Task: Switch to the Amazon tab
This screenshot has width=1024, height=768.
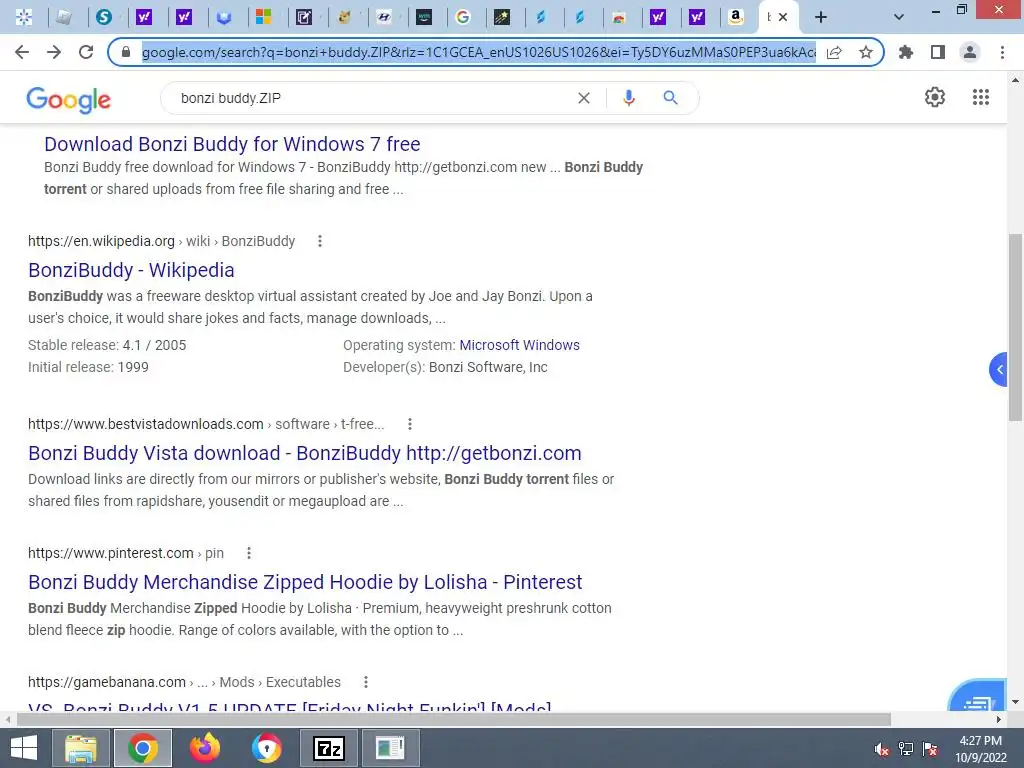Action: click(x=736, y=17)
